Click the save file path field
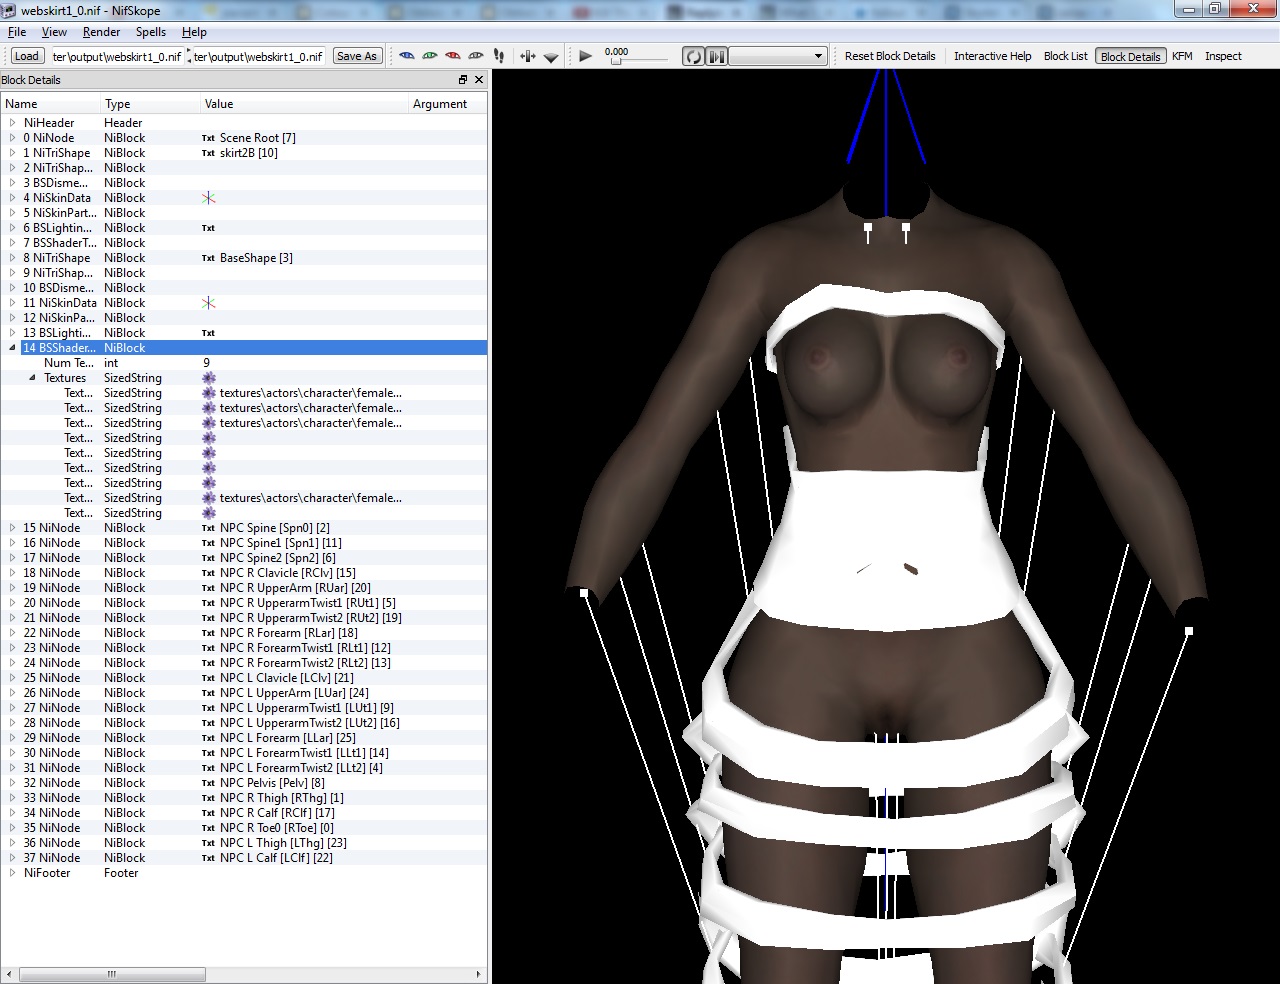 257,56
